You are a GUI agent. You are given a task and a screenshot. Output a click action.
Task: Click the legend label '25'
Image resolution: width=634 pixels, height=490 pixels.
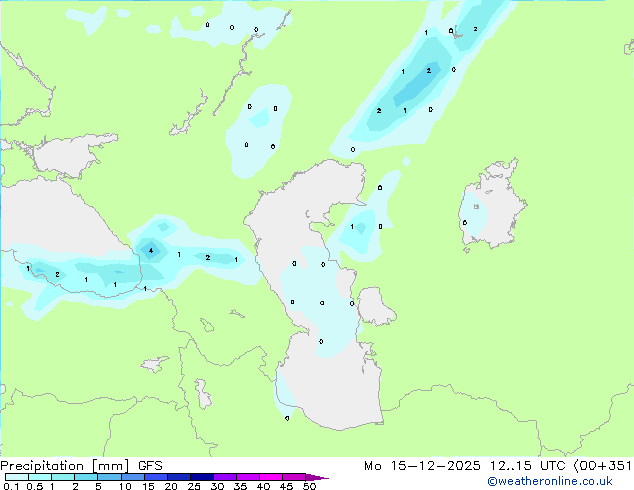[x=194, y=486]
